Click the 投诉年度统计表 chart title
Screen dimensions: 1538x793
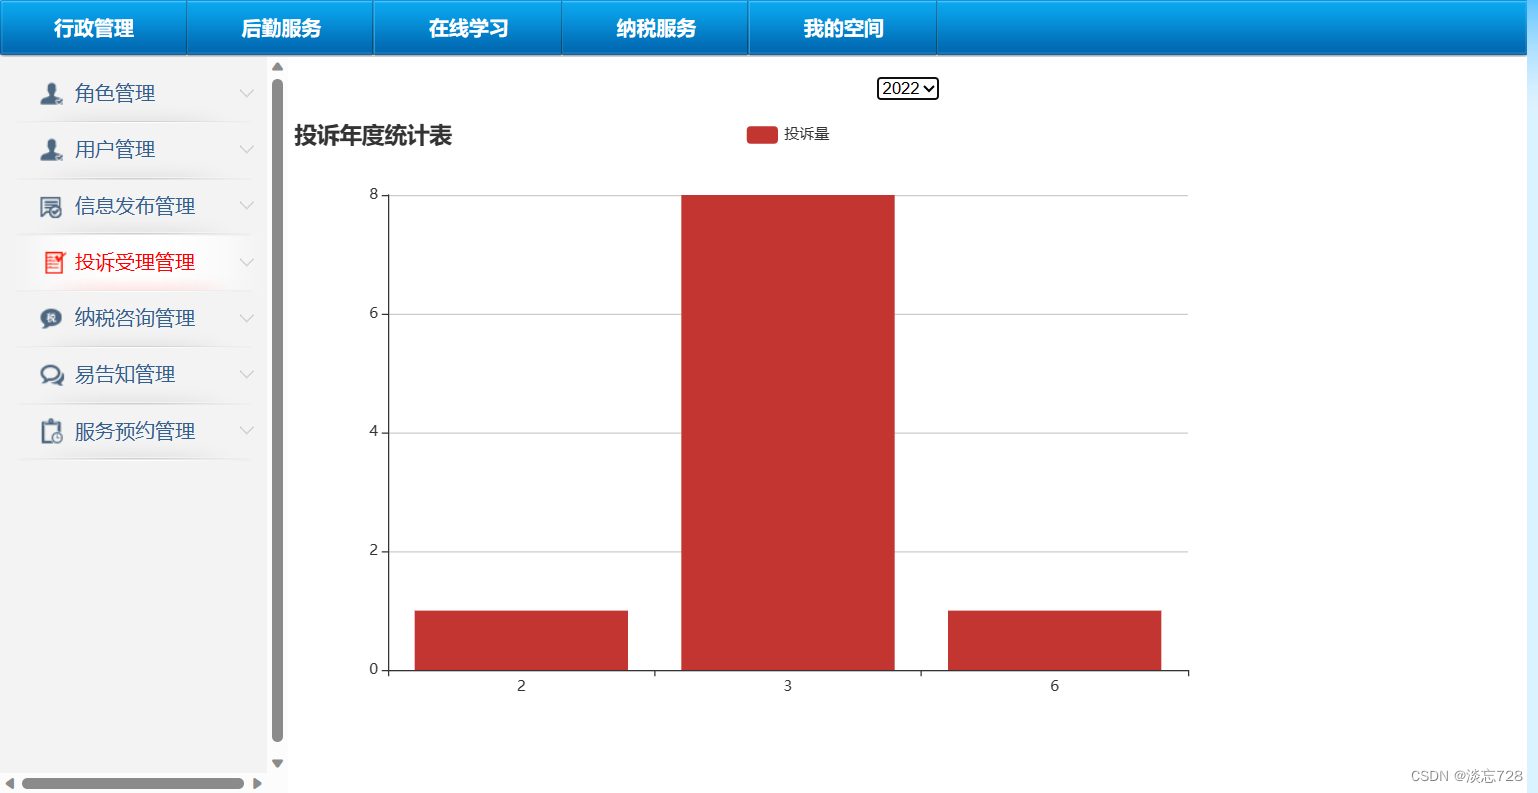[x=373, y=135]
